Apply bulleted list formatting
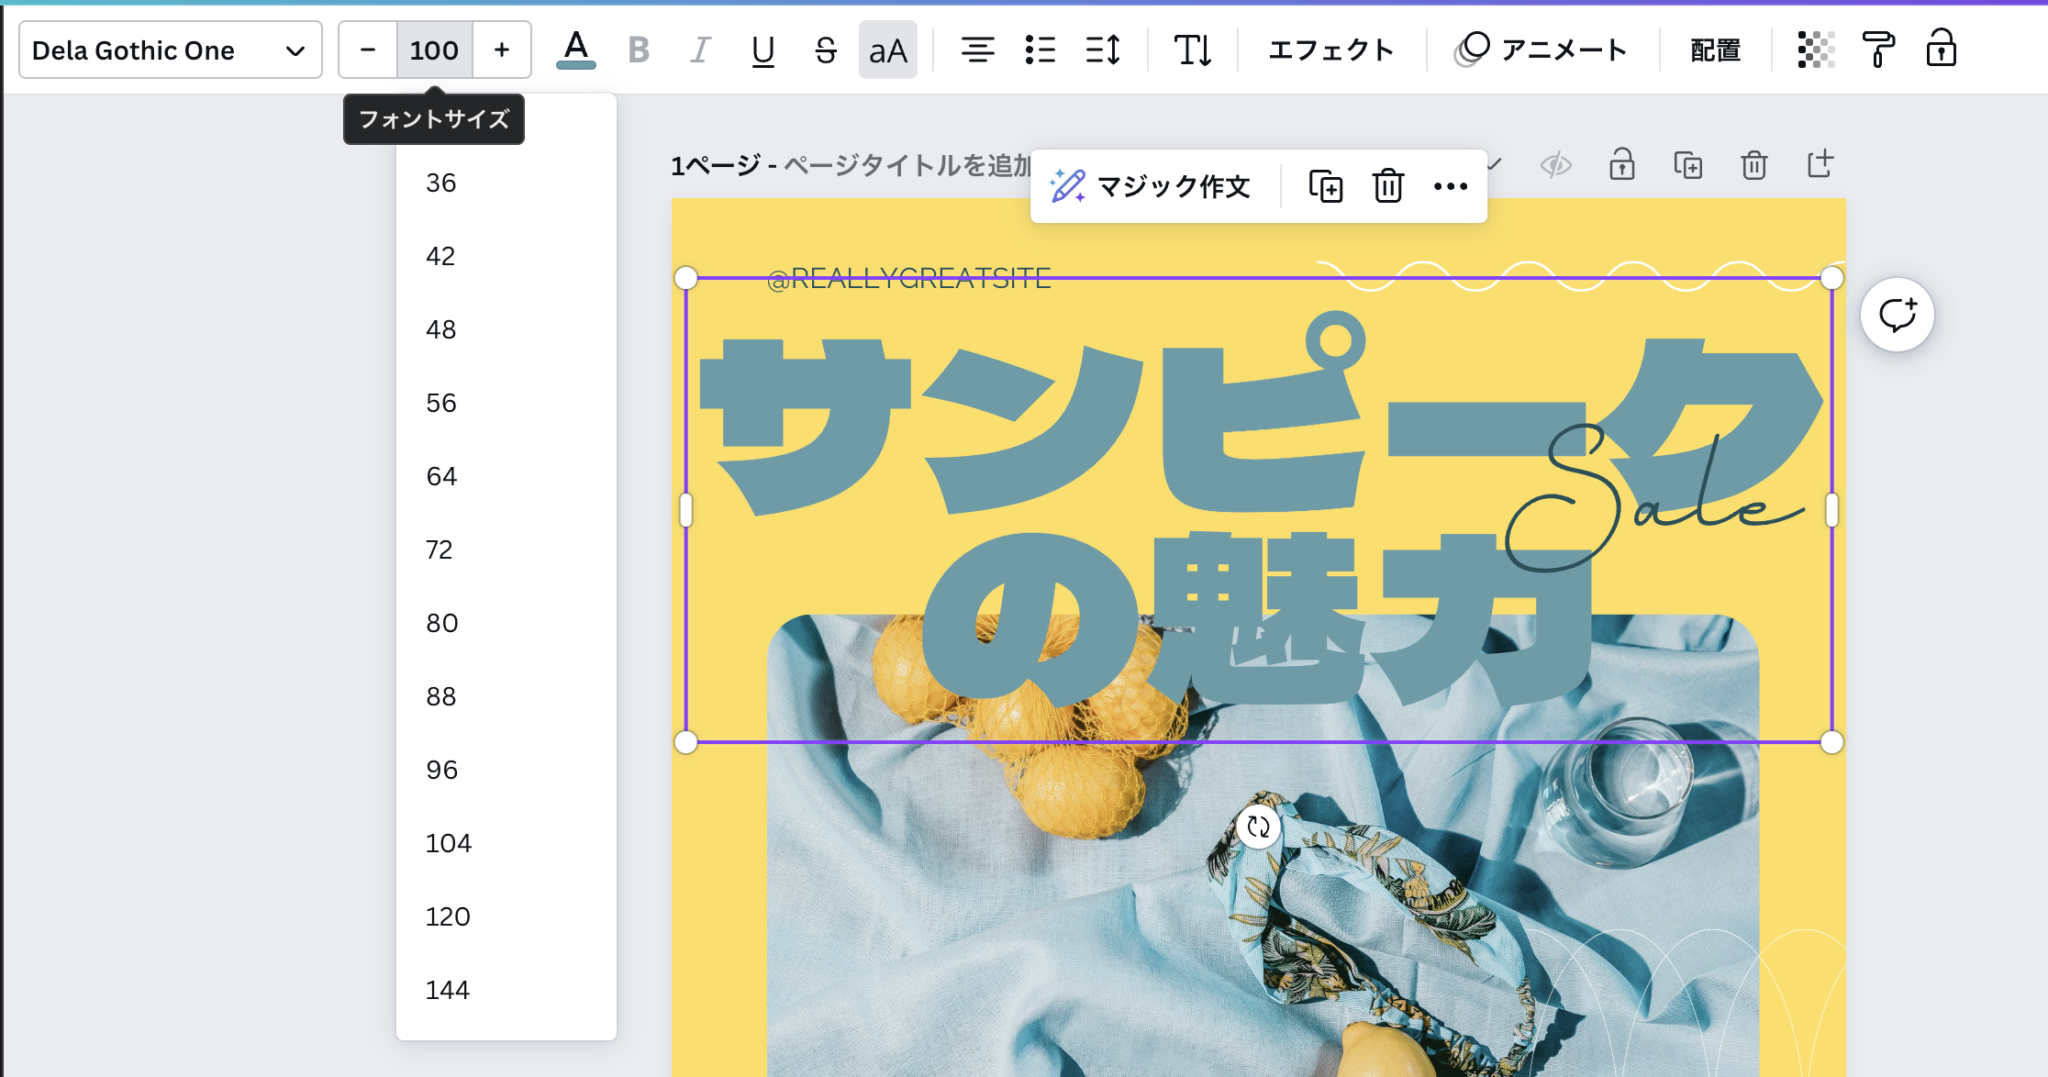This screenshot has width=2048, height=1077. [x=1040, y=49]
